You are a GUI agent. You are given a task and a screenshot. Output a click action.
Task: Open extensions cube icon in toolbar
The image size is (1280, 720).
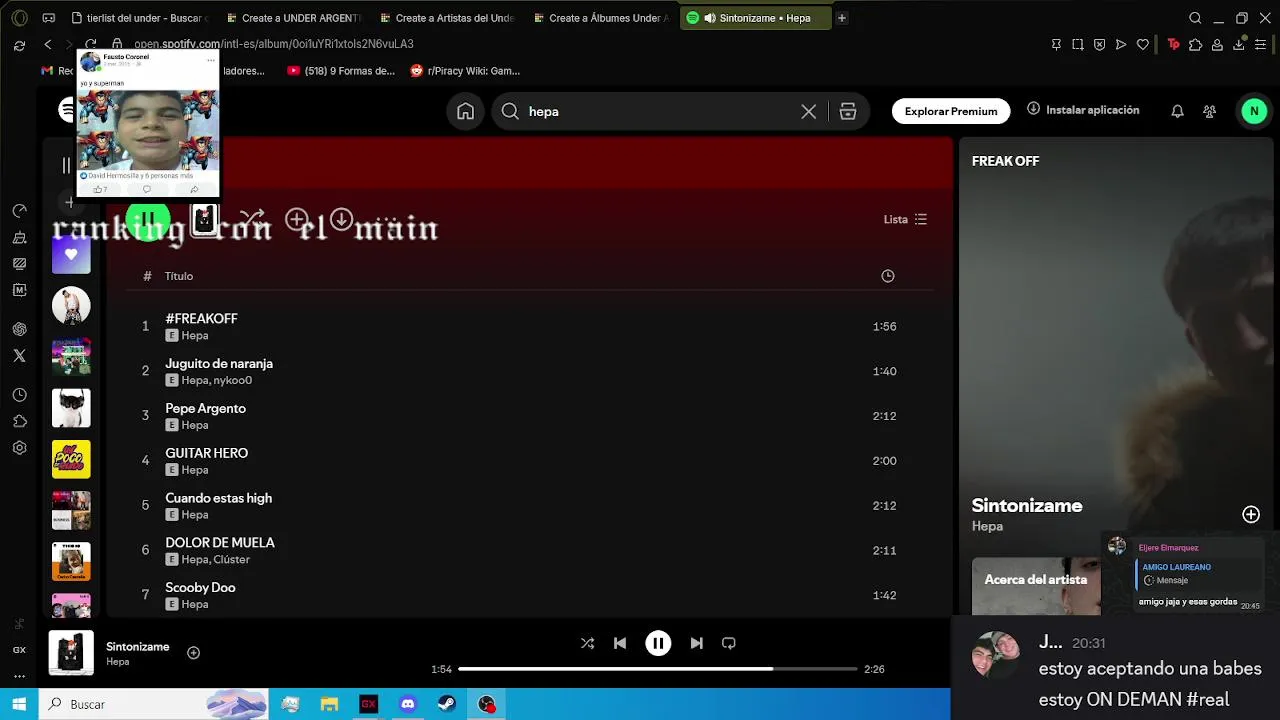pyautogui.click(x=1195, y=44)
